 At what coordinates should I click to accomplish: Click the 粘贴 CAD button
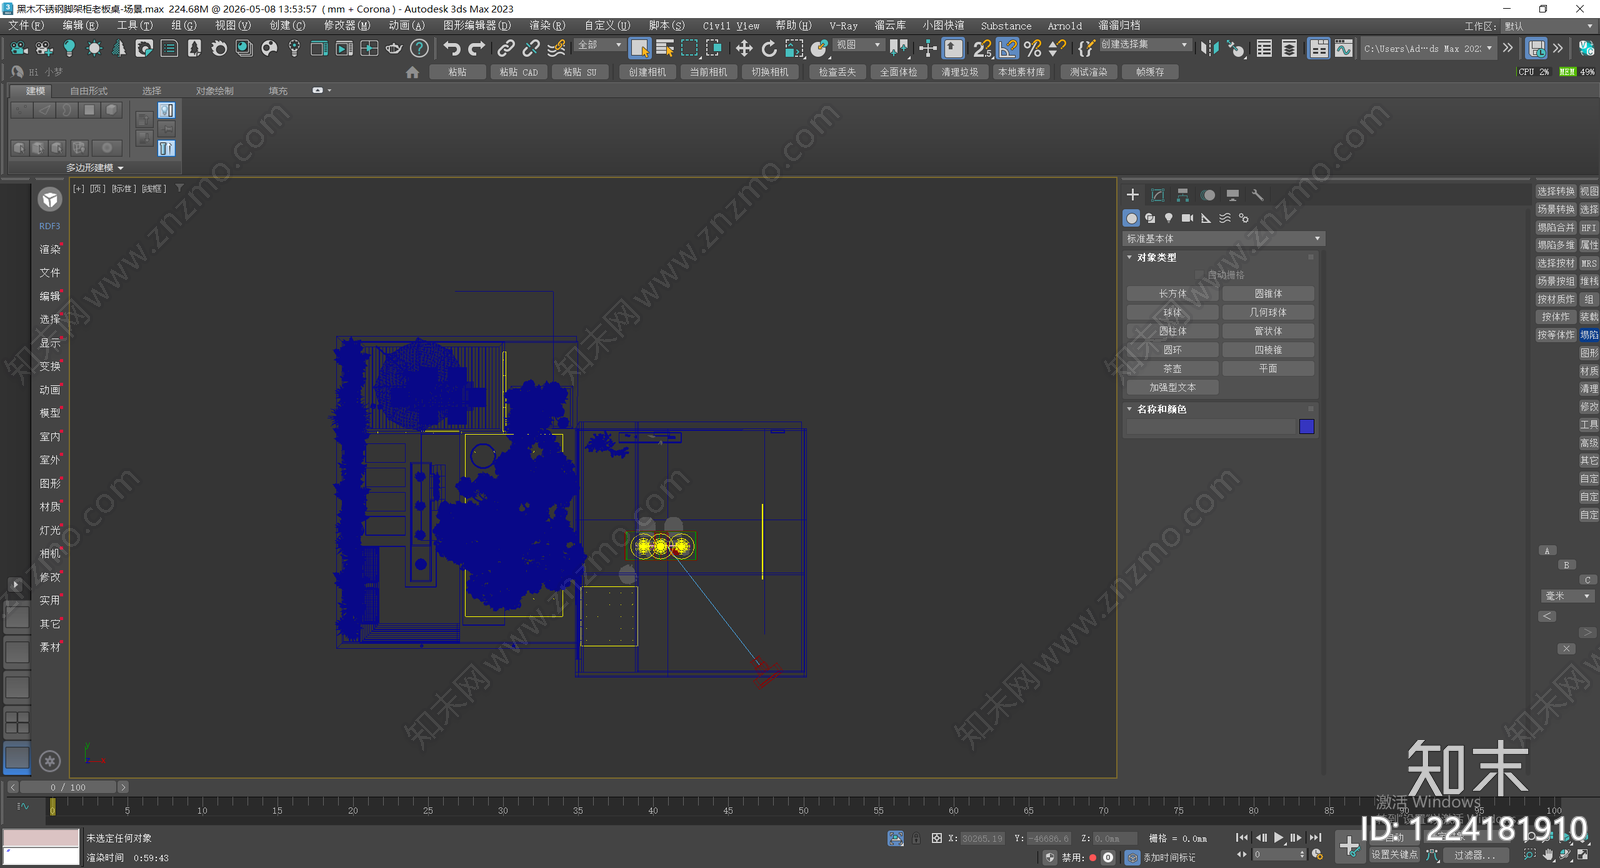(x=519, y=72)
